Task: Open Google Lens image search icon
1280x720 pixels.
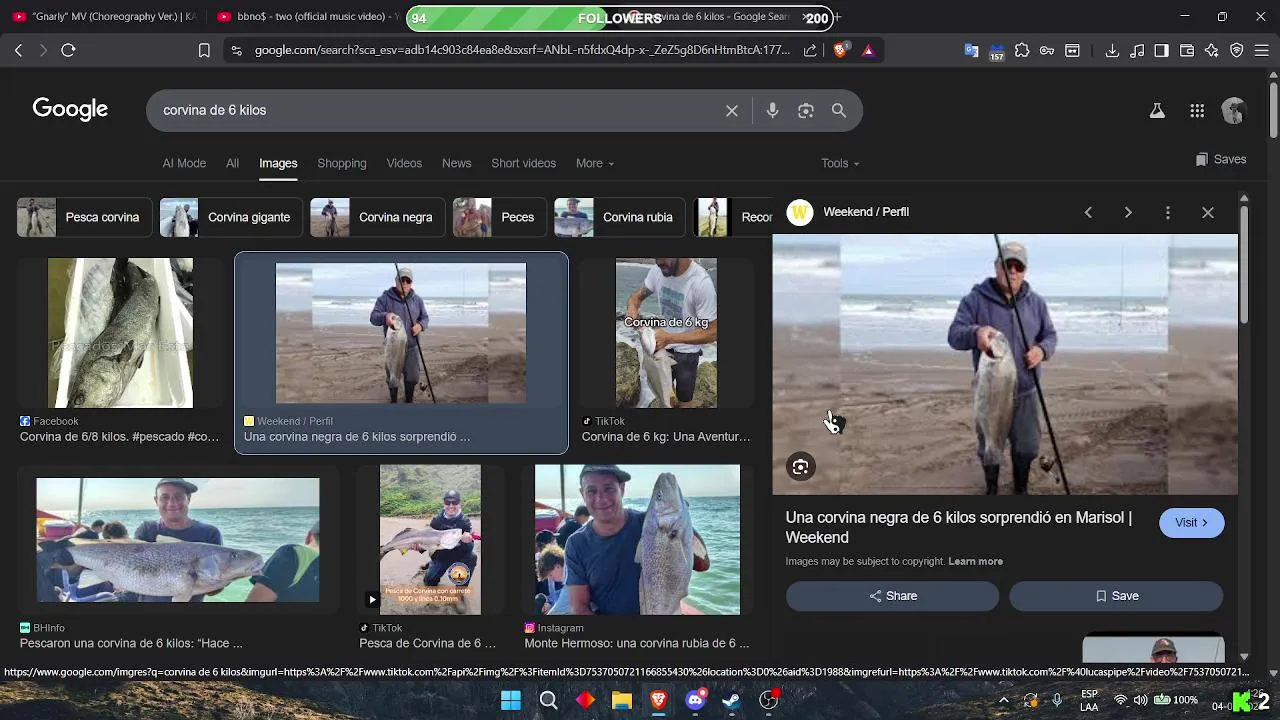Action: tap(806, 111)
